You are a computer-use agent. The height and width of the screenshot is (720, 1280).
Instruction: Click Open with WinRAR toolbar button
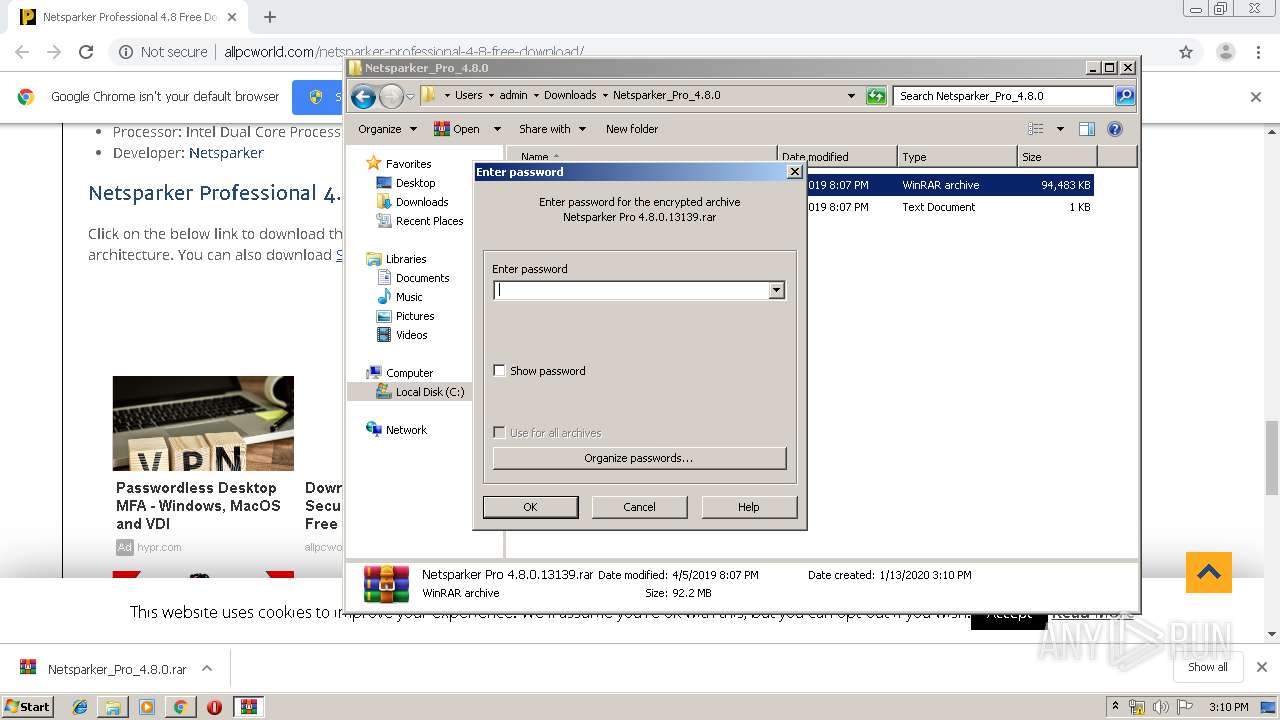[x=456, y=129]
